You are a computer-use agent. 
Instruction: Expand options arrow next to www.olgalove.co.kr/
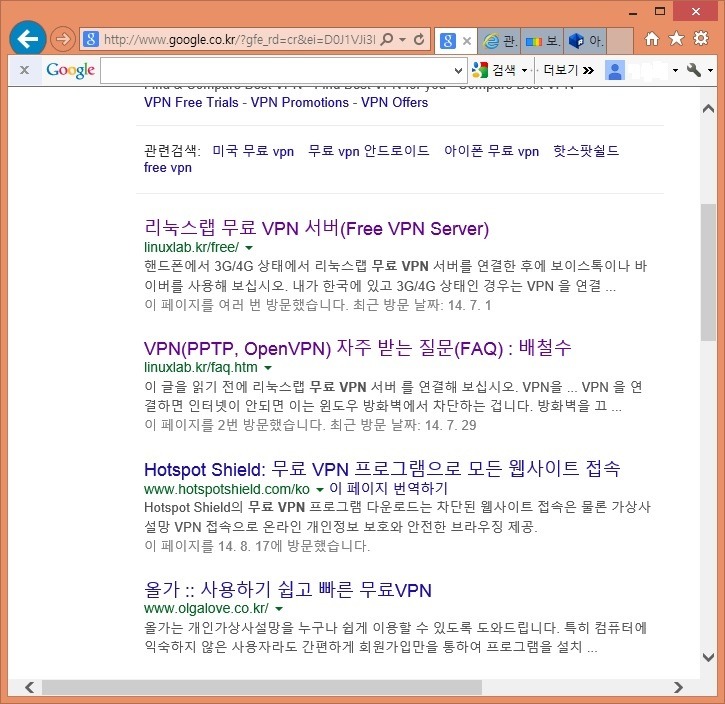click(279, 609)
